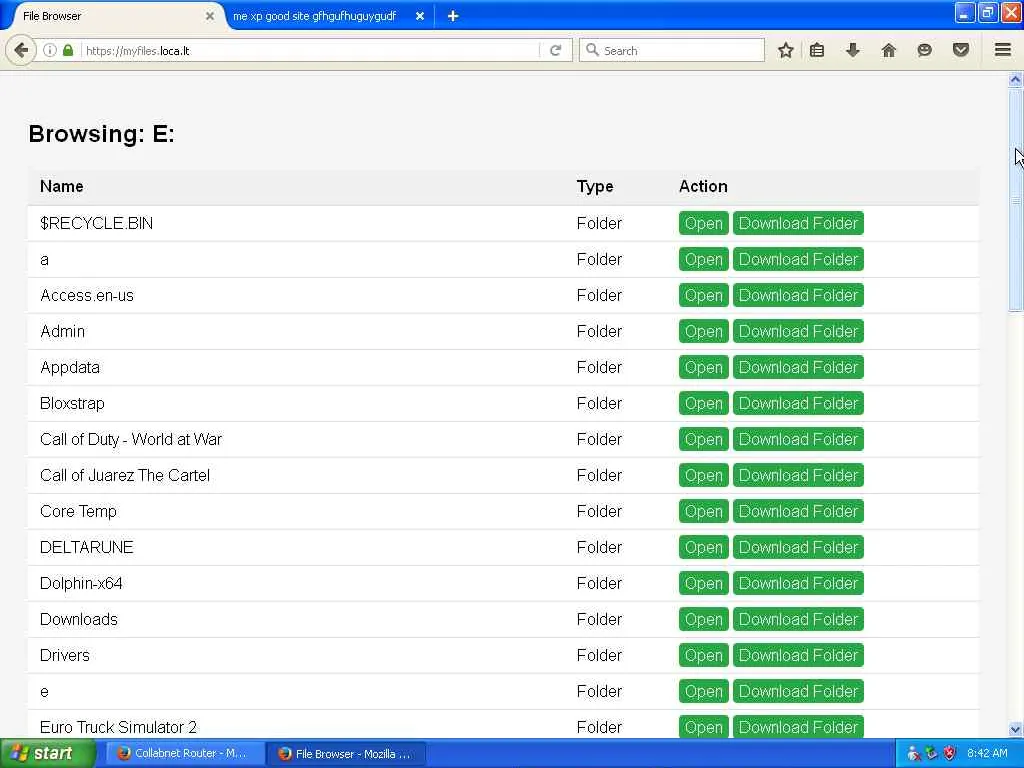Screen dimensions: 1024x768
Task: Go to the Firefox home page icon
Action: 889,50
